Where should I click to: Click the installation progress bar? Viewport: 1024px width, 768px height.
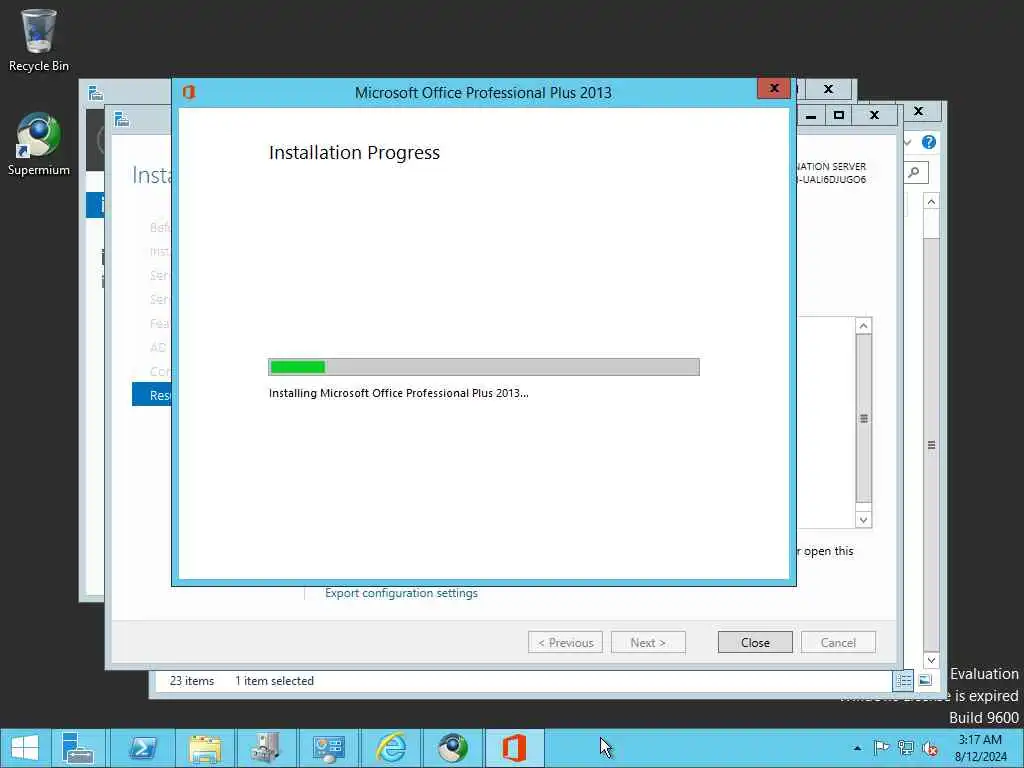tap(483, 367)
